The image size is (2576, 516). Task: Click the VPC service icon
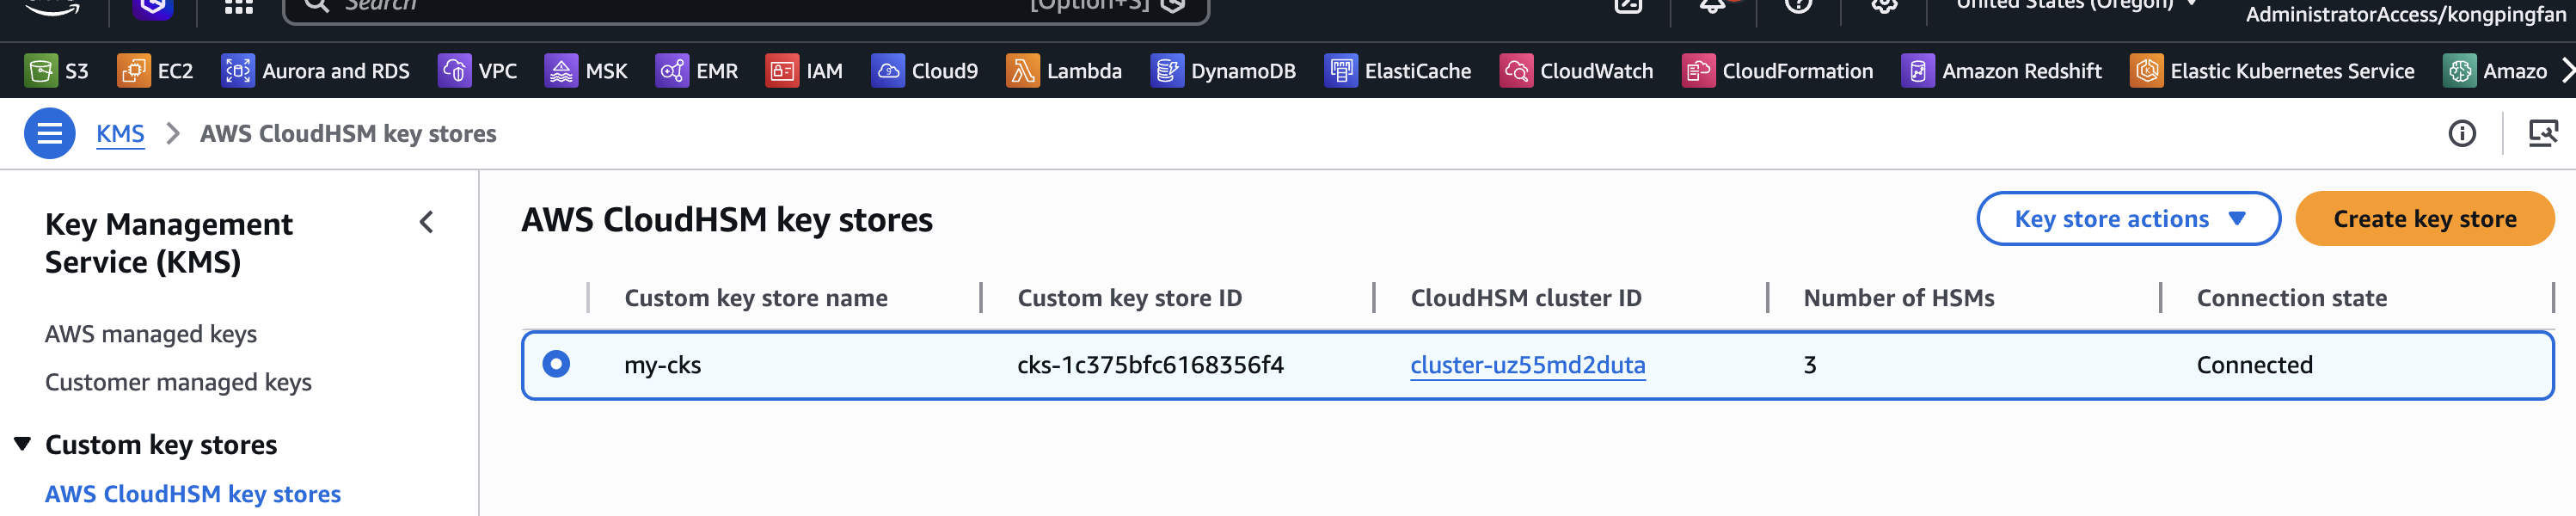click(454, 71)
